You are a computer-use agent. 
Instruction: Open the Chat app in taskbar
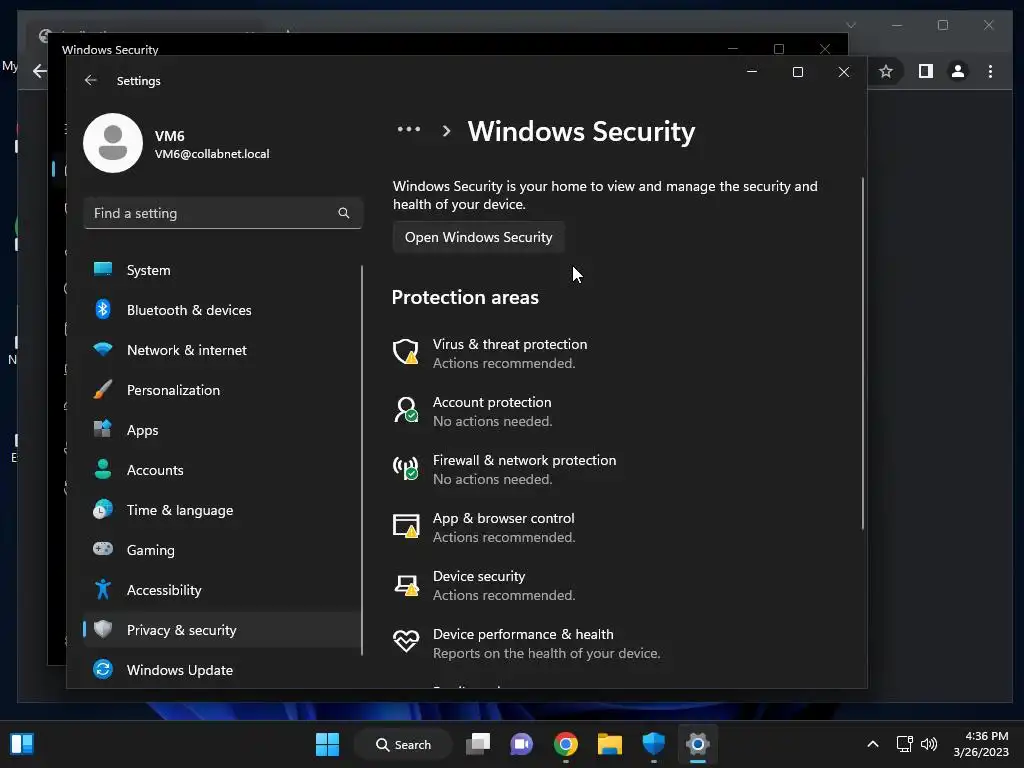tap(521, 744)
